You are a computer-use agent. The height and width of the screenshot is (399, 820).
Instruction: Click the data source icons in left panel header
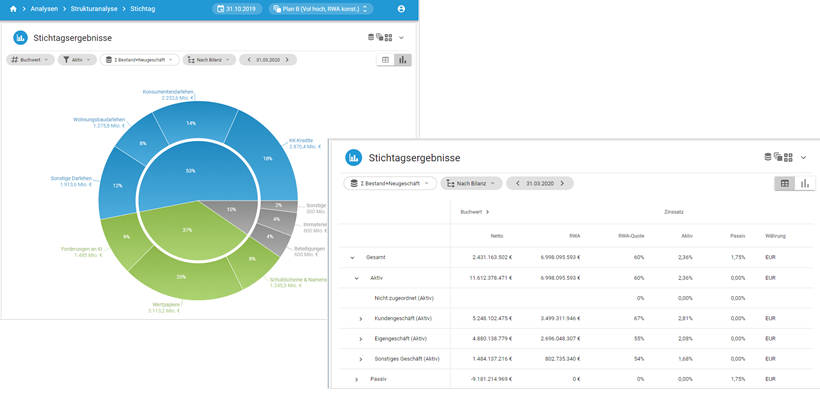[x=380, y=38]
